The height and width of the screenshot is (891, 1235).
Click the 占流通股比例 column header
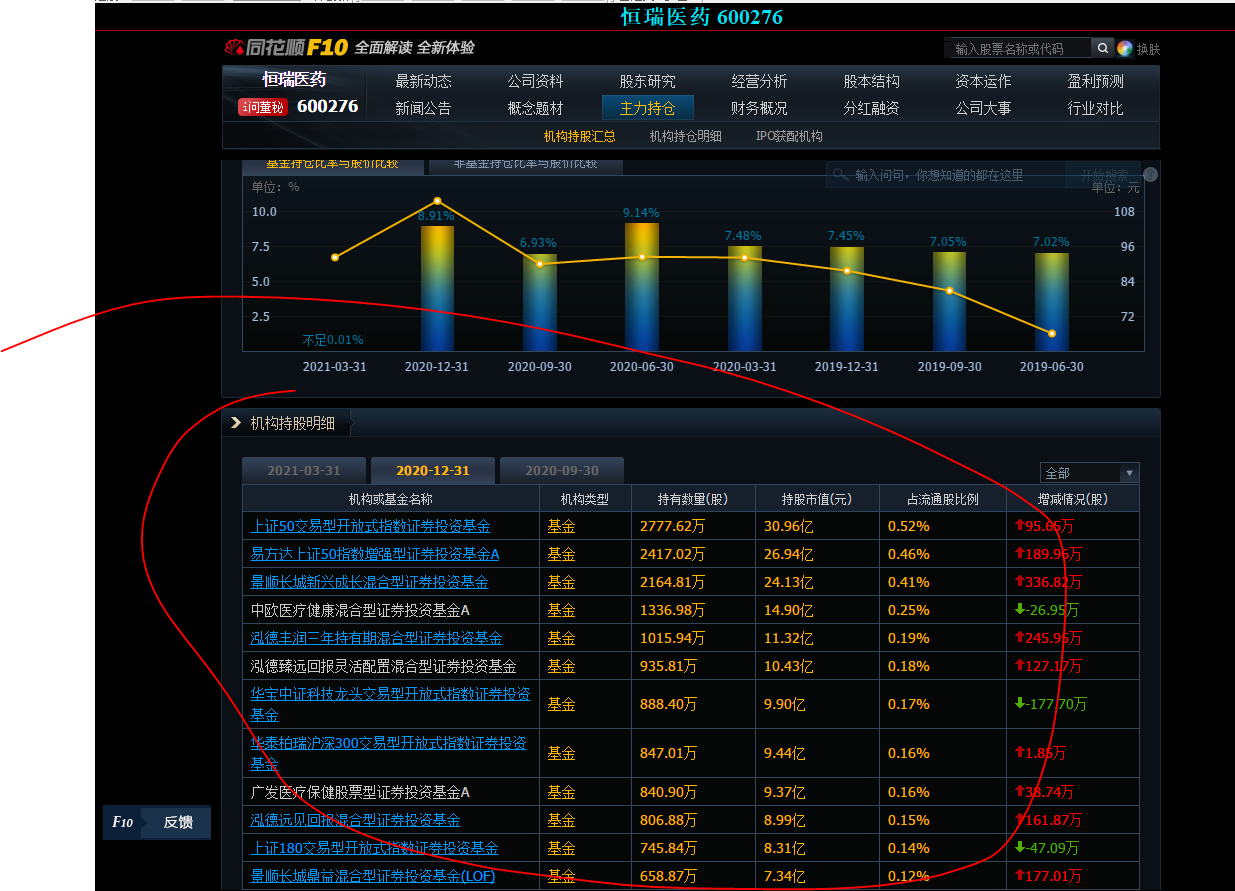(943, 499)
